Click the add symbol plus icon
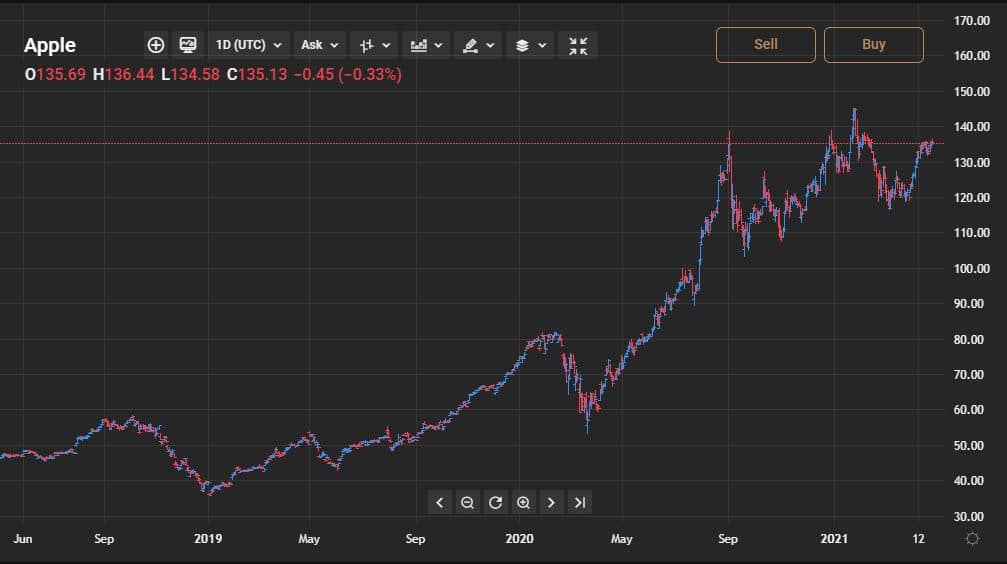 (156, 45)
